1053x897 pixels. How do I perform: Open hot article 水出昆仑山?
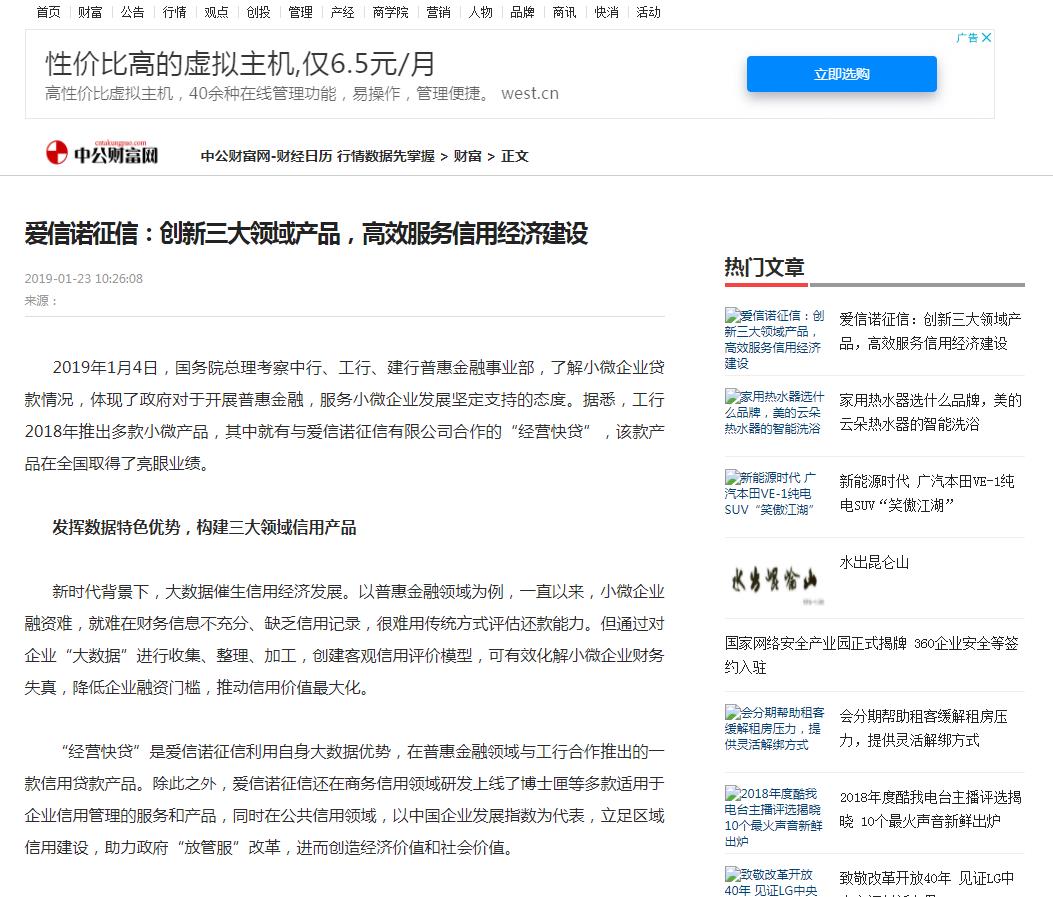coord(874,563)
